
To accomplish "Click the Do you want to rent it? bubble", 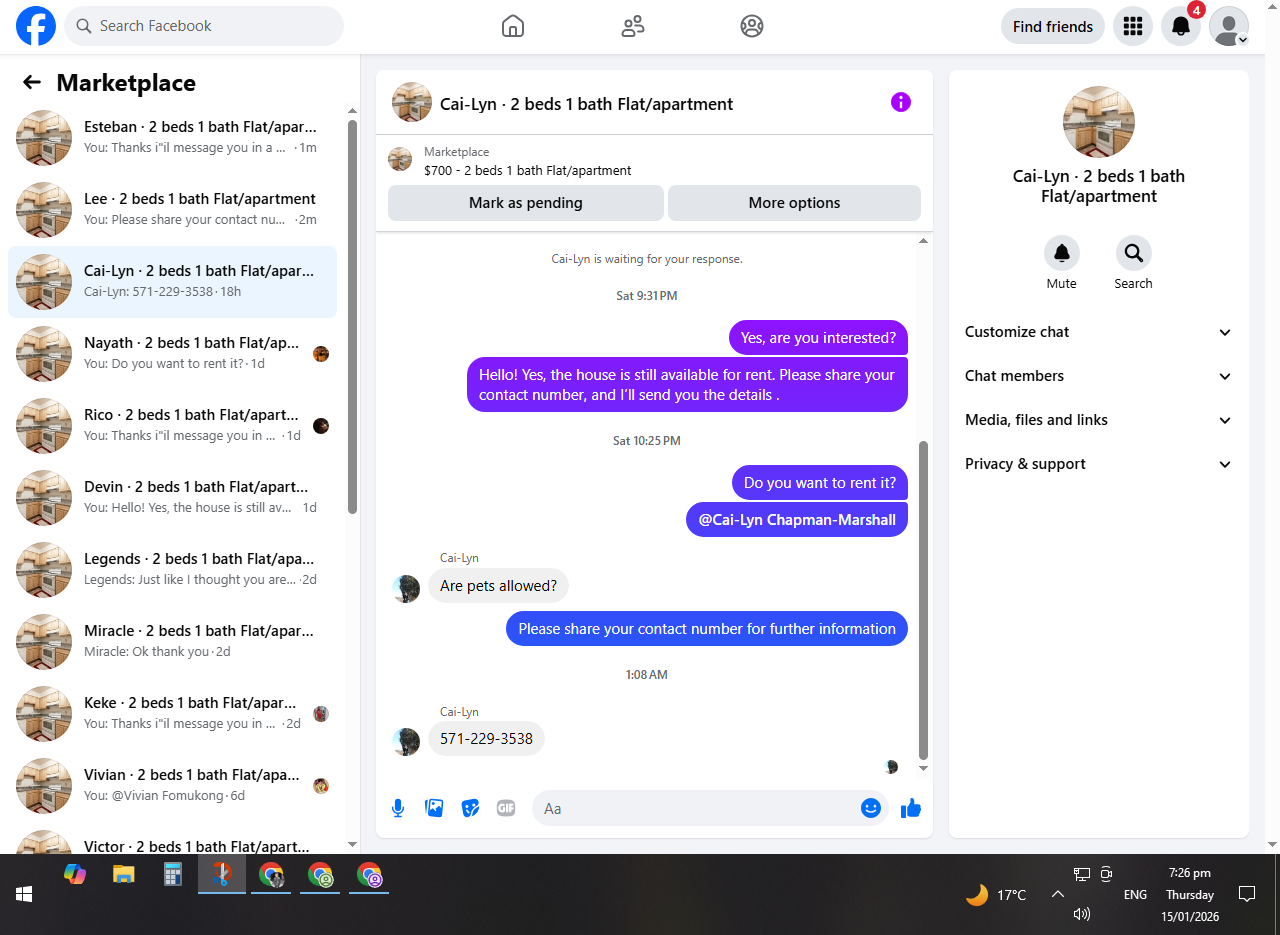I will [x=820, y=482].
